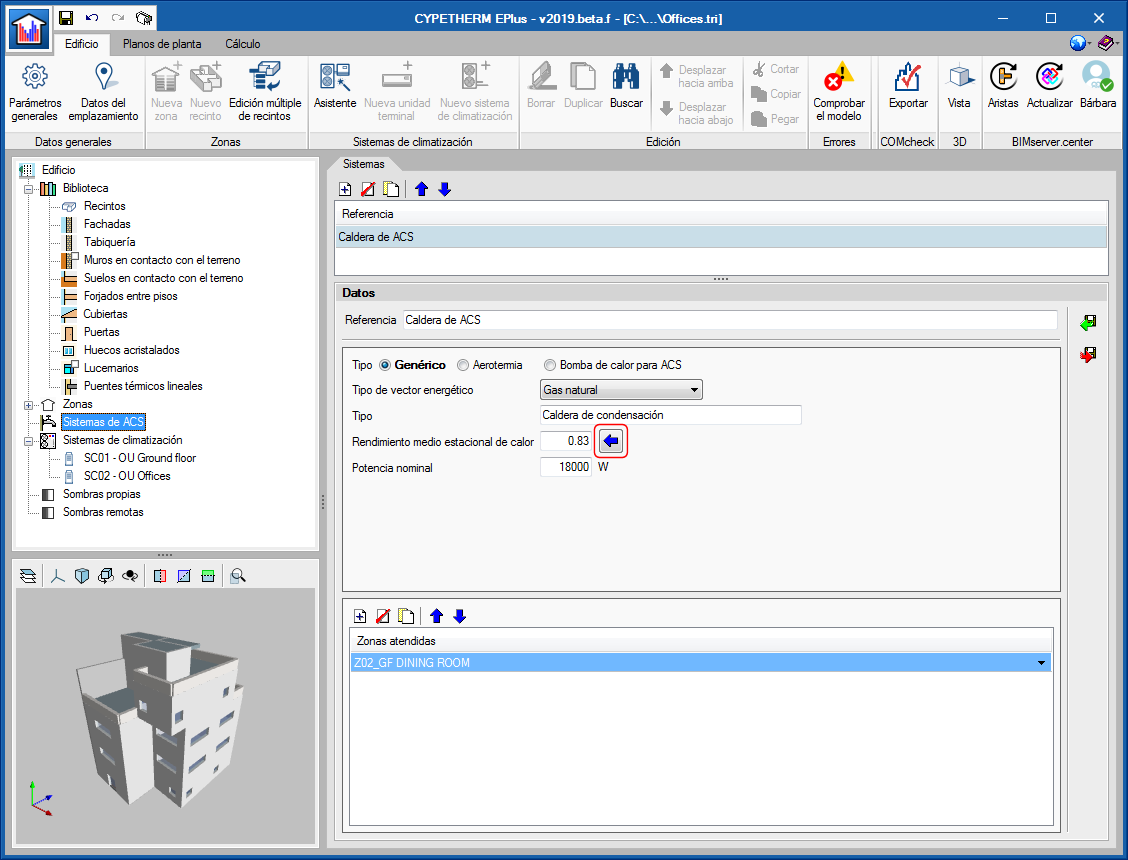Click the CYPETHERM house application logo

tap(29, 30)
